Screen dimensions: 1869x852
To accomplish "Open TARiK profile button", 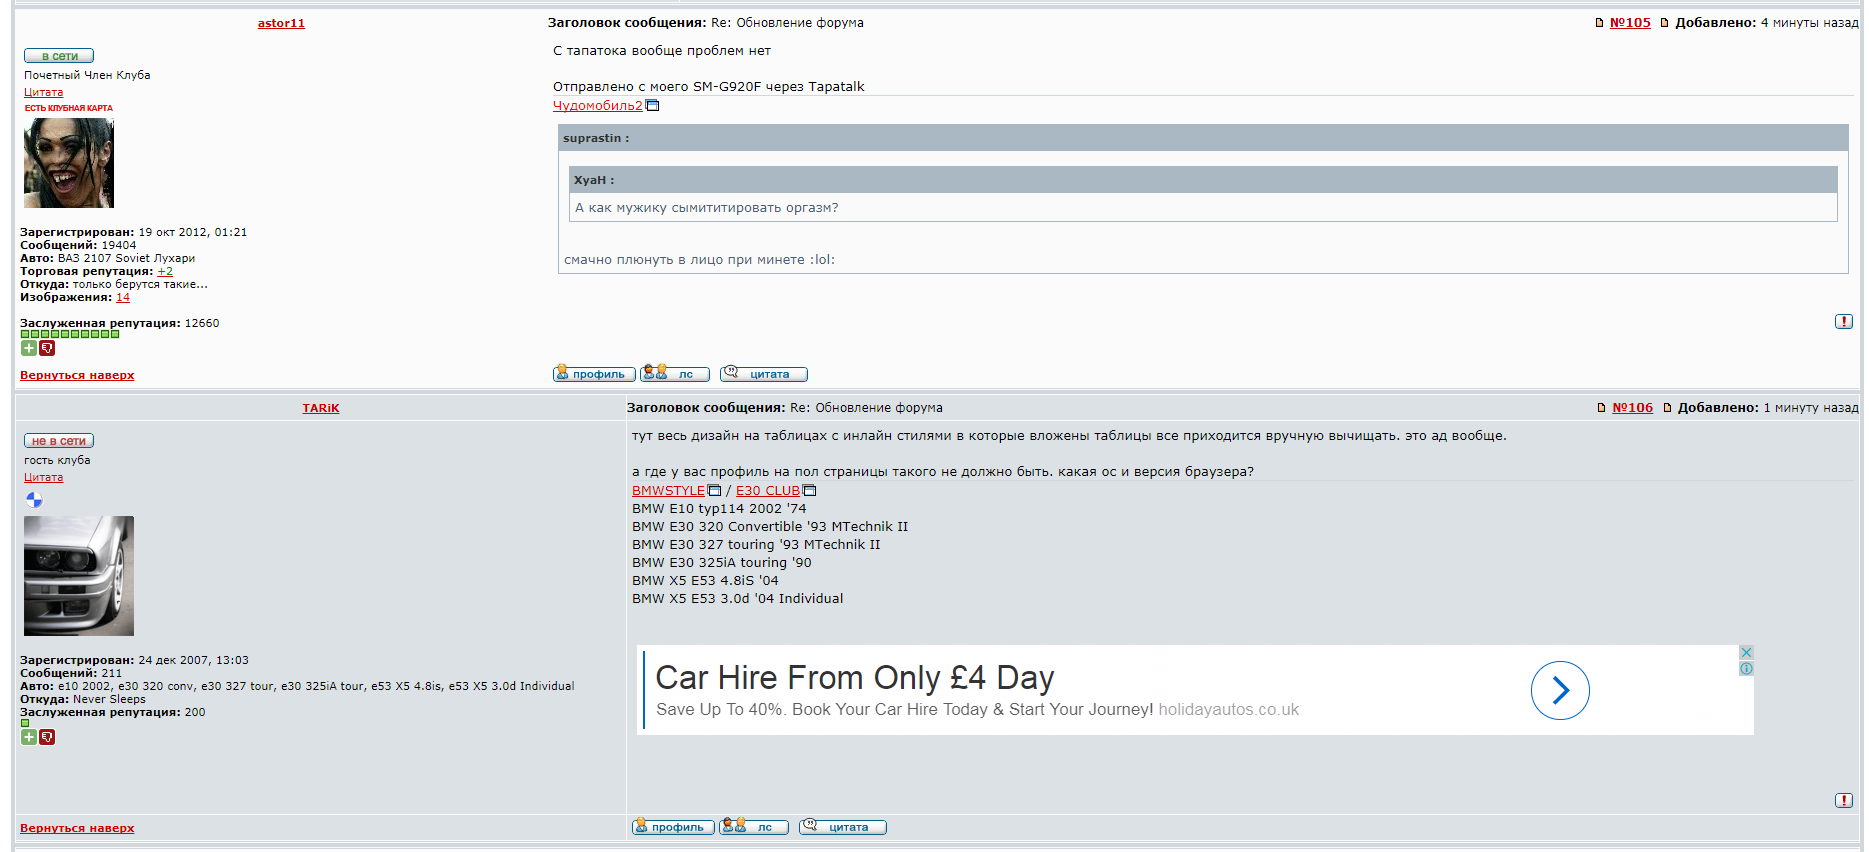I will pos(672,827).
